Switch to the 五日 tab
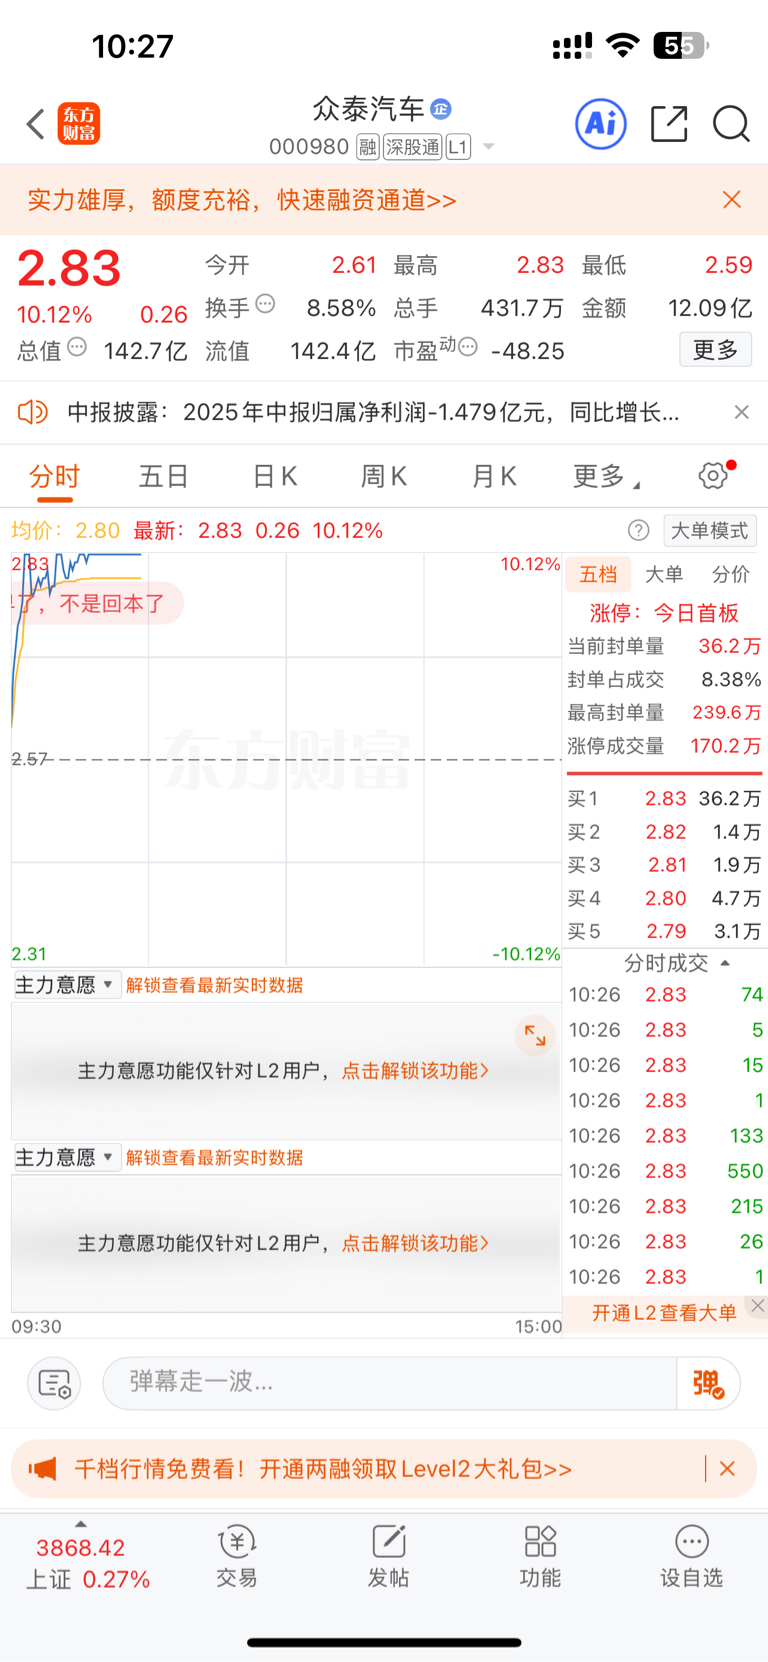This screenshot has width=768, height=1662. click(164, 476)
